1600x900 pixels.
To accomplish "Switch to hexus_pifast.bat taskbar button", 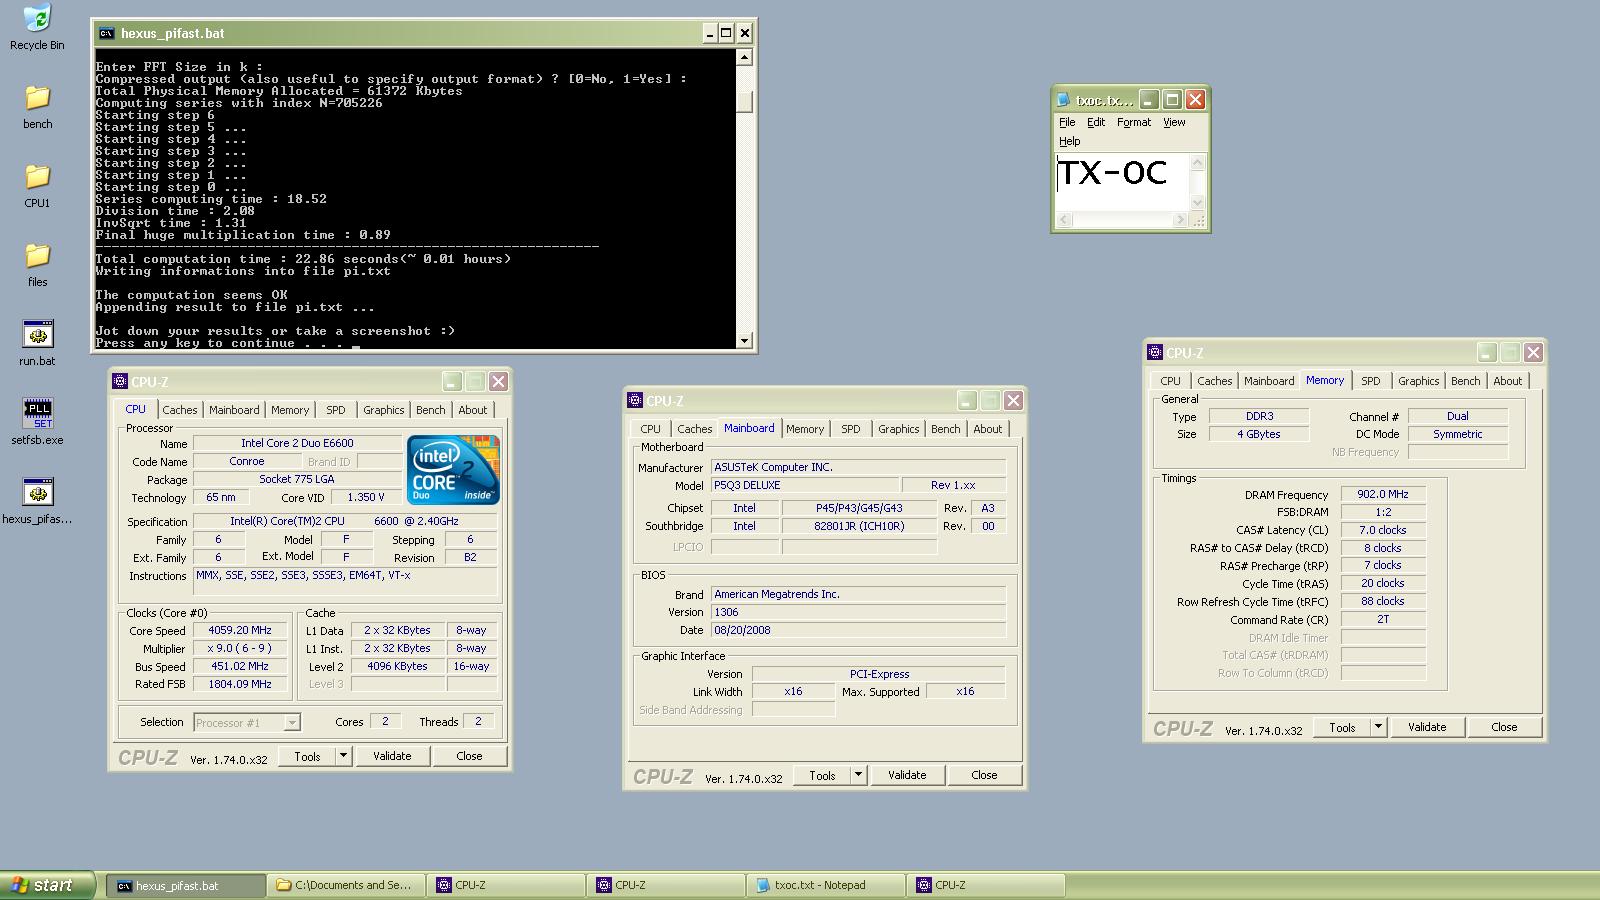I will (x=187, y=885).
